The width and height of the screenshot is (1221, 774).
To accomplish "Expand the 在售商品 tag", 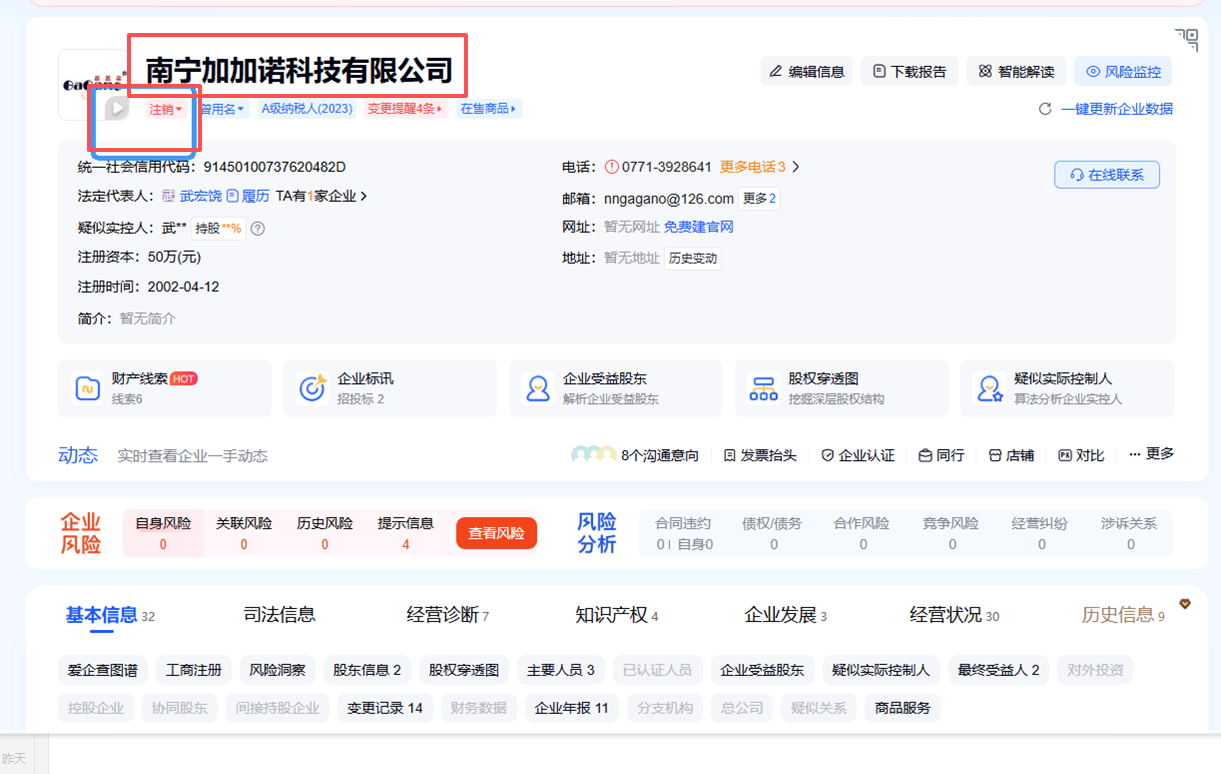I will tap(489, 109).
